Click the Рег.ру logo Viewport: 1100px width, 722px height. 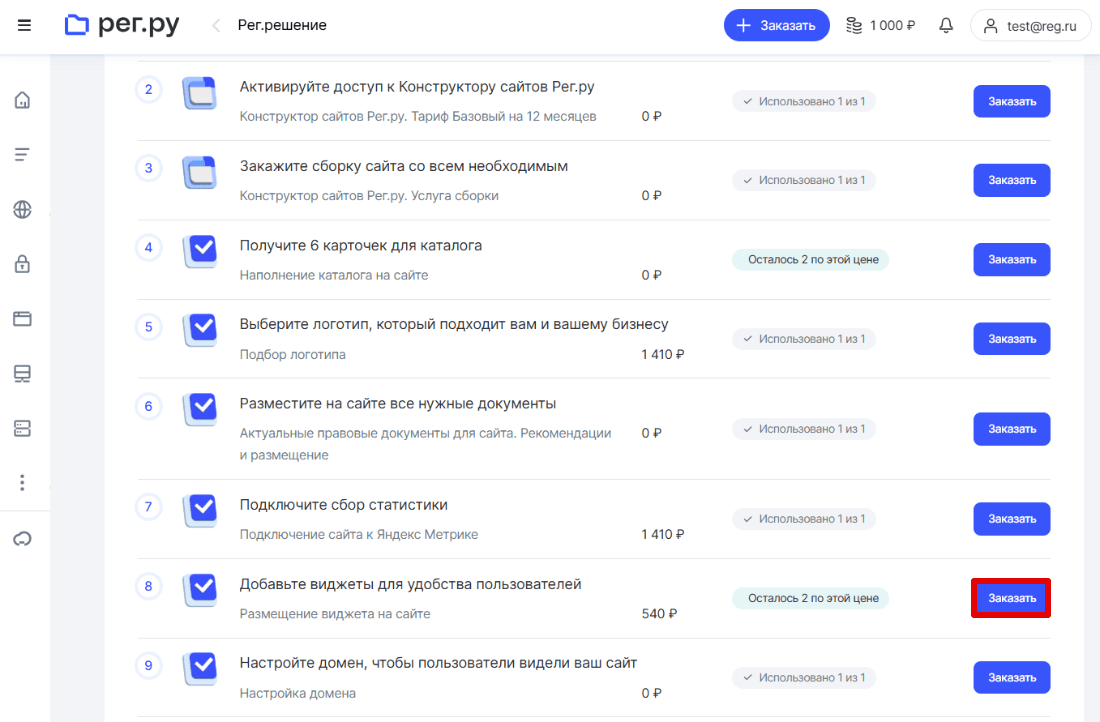pyautogui.click(x=122, y=26)
